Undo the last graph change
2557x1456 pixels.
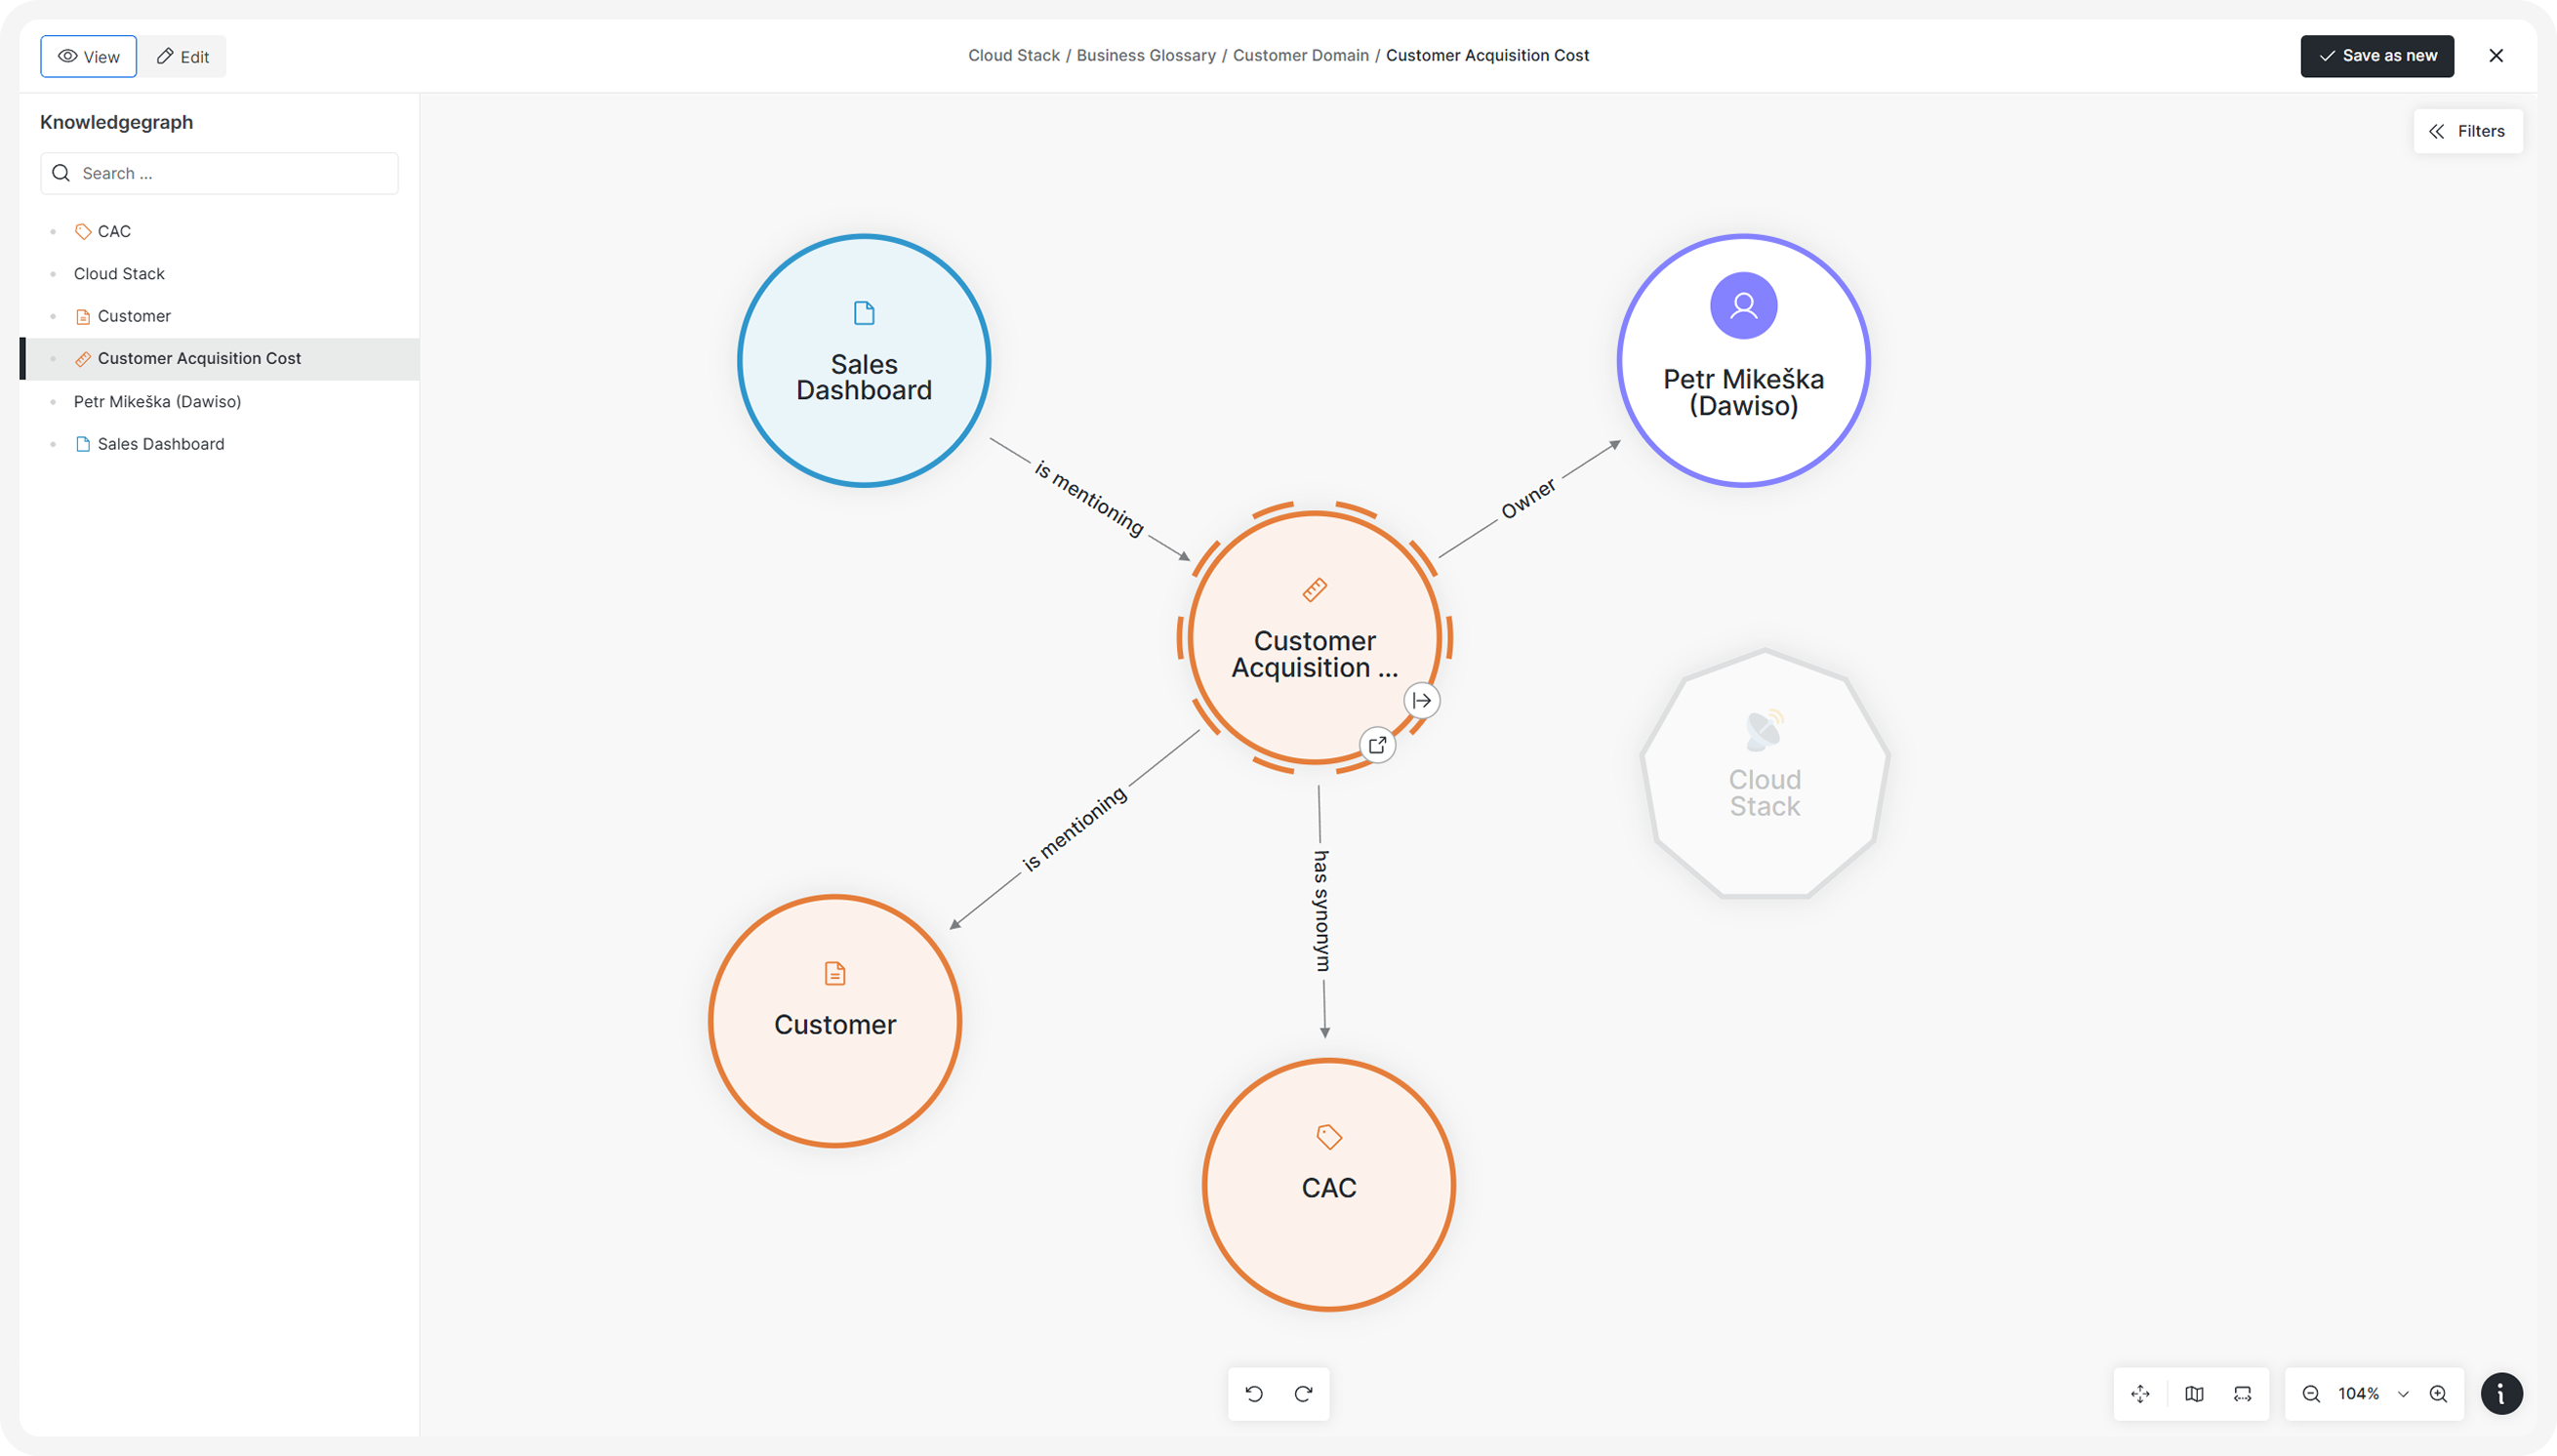click(x=1255, y=1393)
